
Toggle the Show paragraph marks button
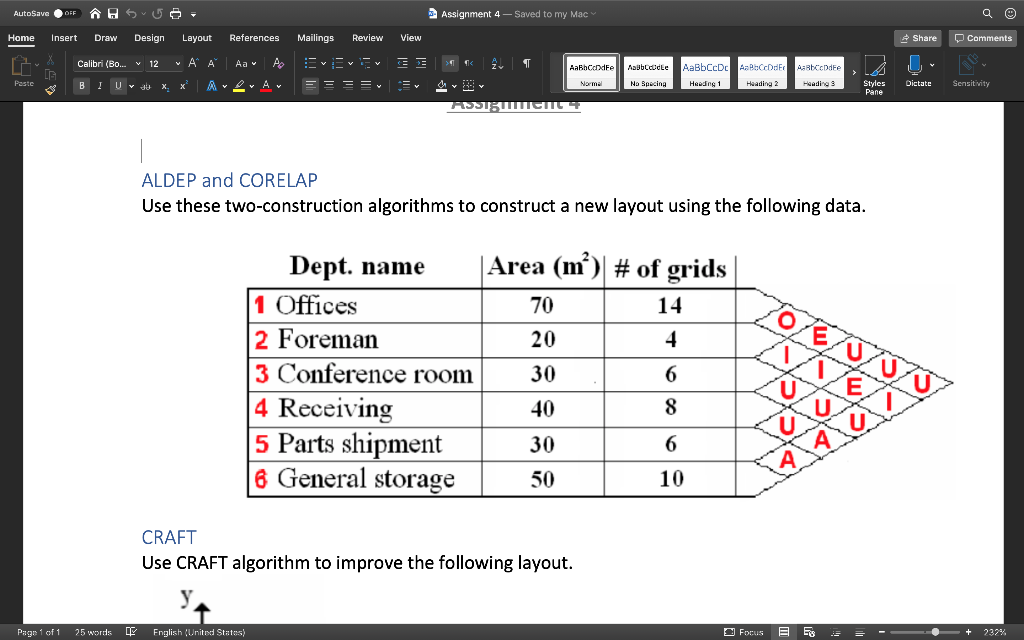coord(526,63)
